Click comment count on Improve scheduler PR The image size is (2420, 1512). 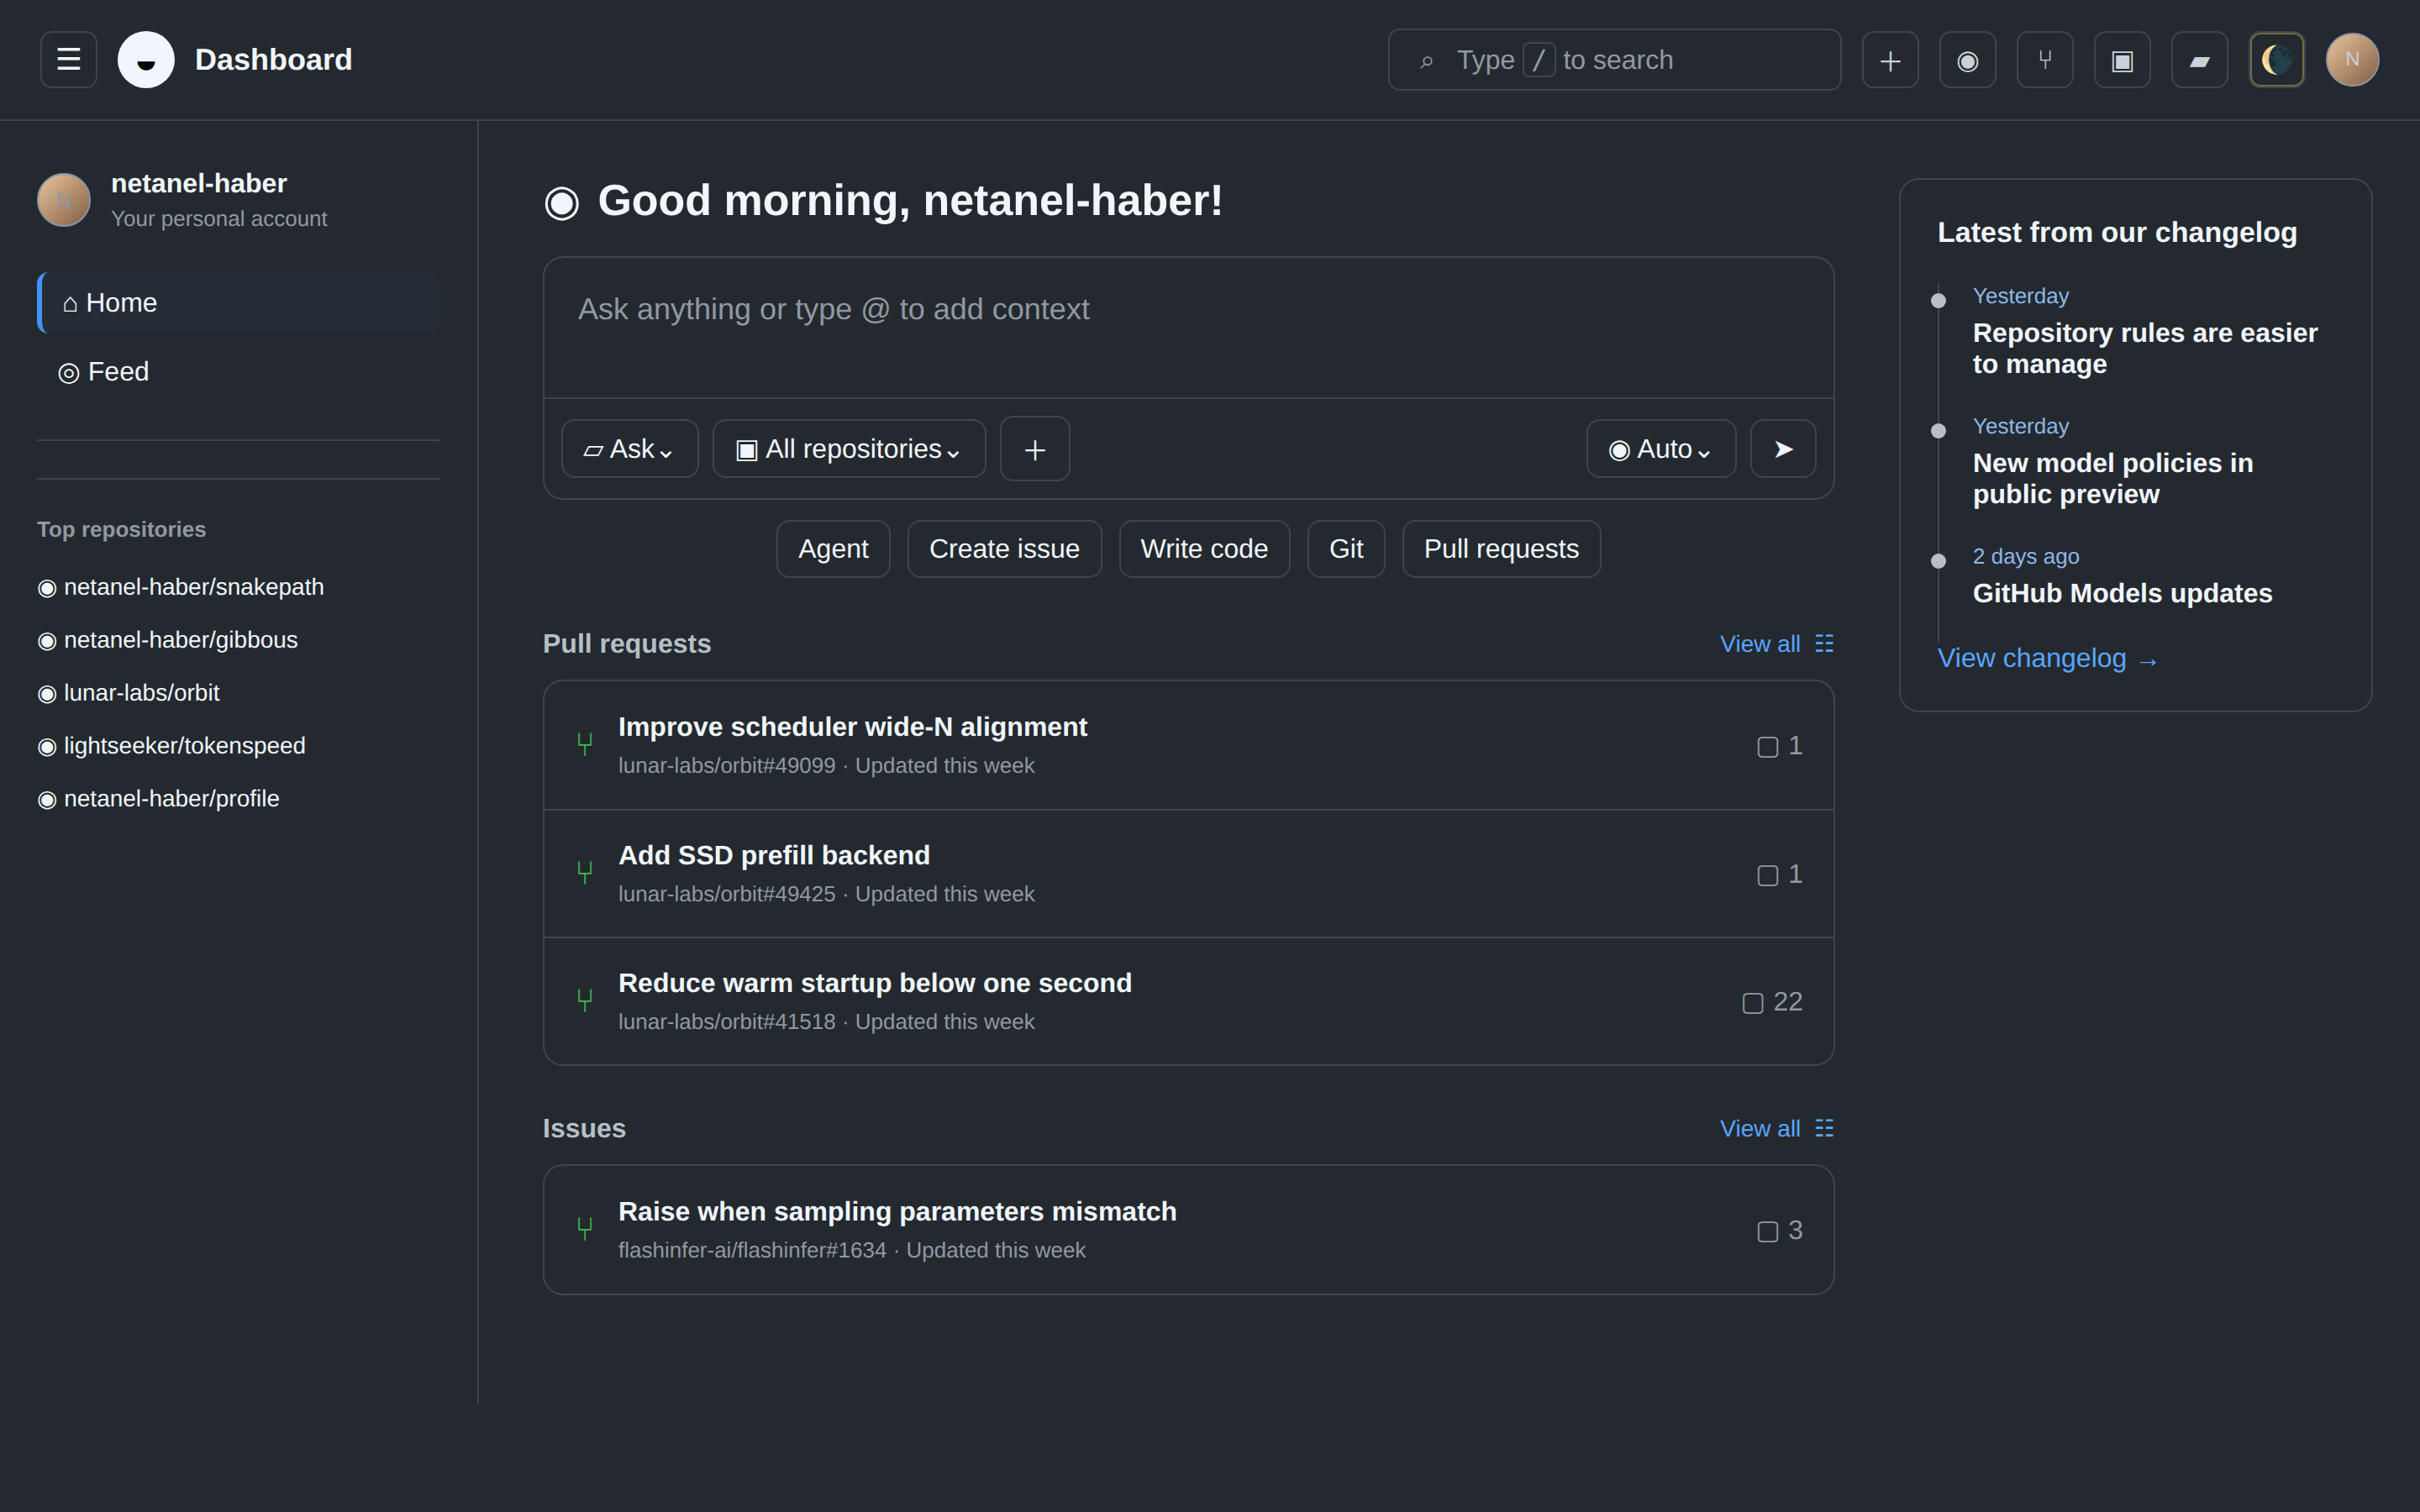(x=1780, y=746)
